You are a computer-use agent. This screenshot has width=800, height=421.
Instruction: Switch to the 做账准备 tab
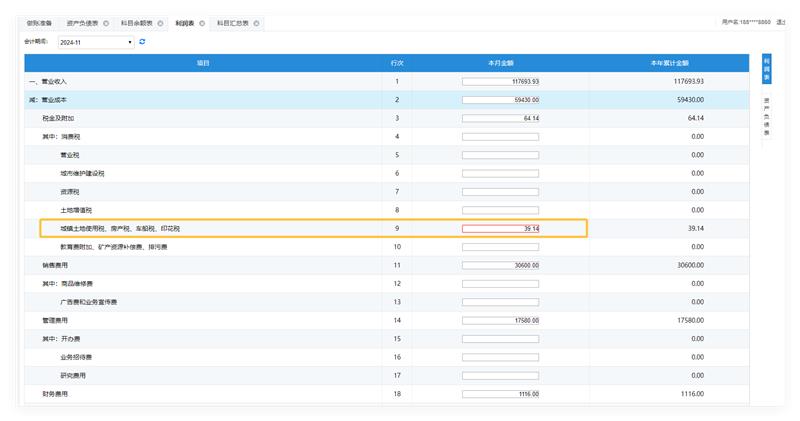(x=40, y=22)
